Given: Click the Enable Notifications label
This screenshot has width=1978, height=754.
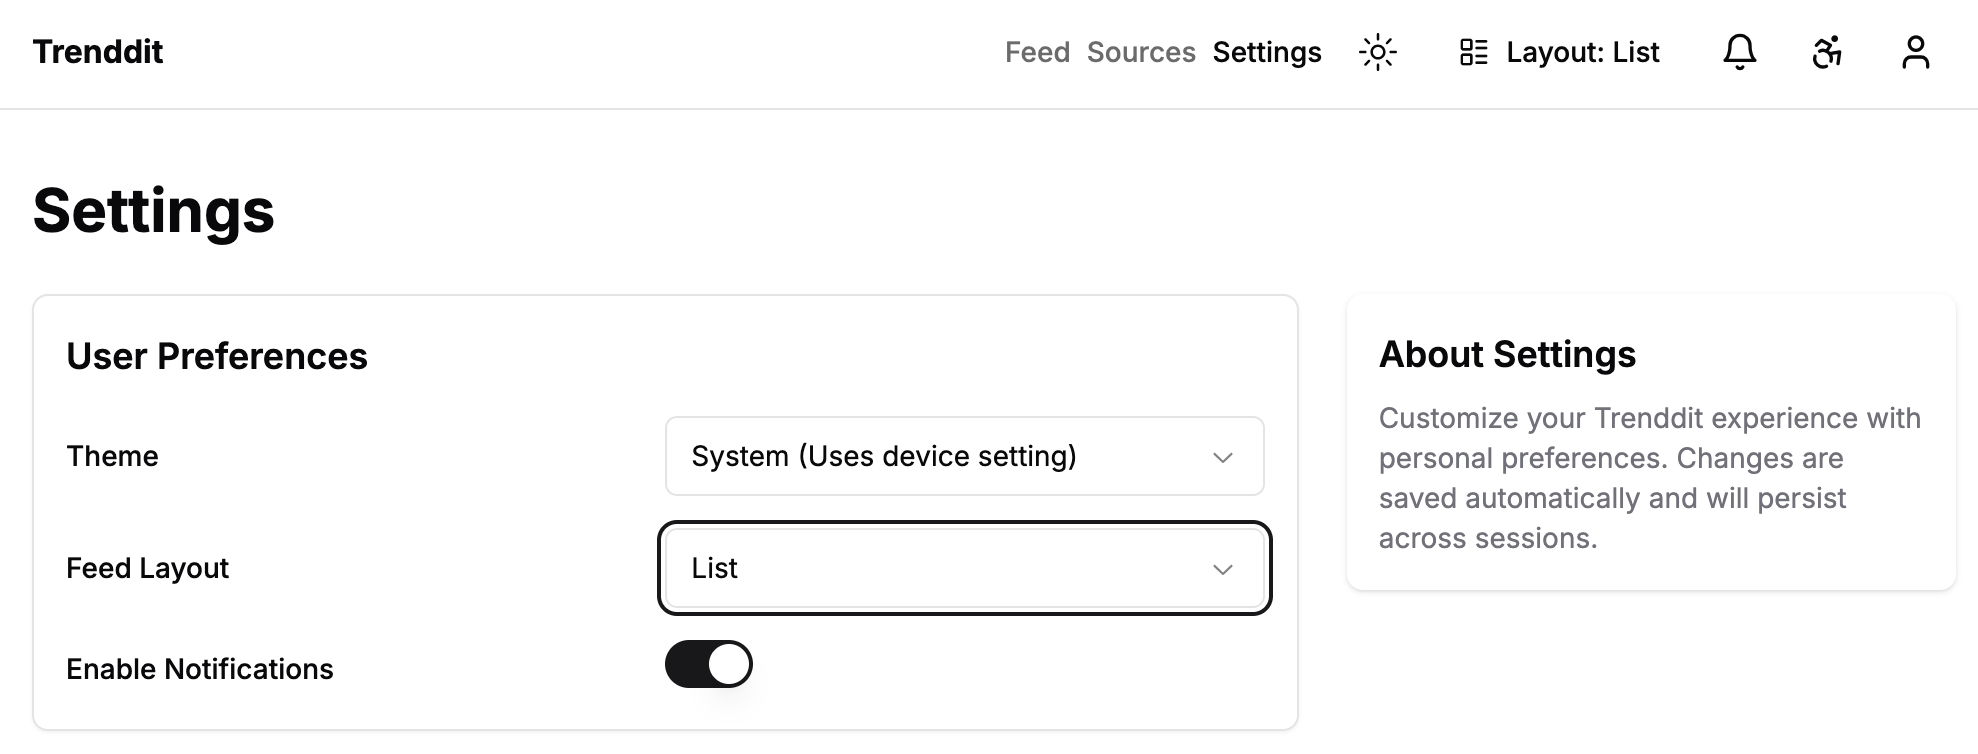Looking at the screenshot, I should 200,669.
